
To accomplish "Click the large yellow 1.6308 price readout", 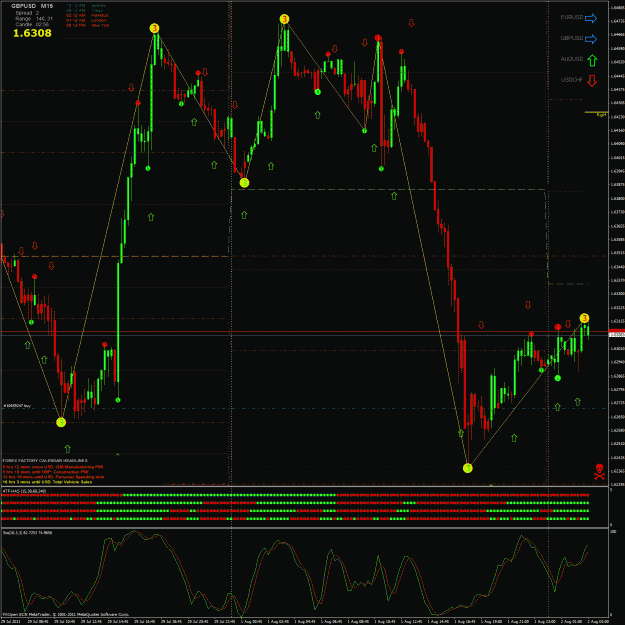I will click(32, 33).
